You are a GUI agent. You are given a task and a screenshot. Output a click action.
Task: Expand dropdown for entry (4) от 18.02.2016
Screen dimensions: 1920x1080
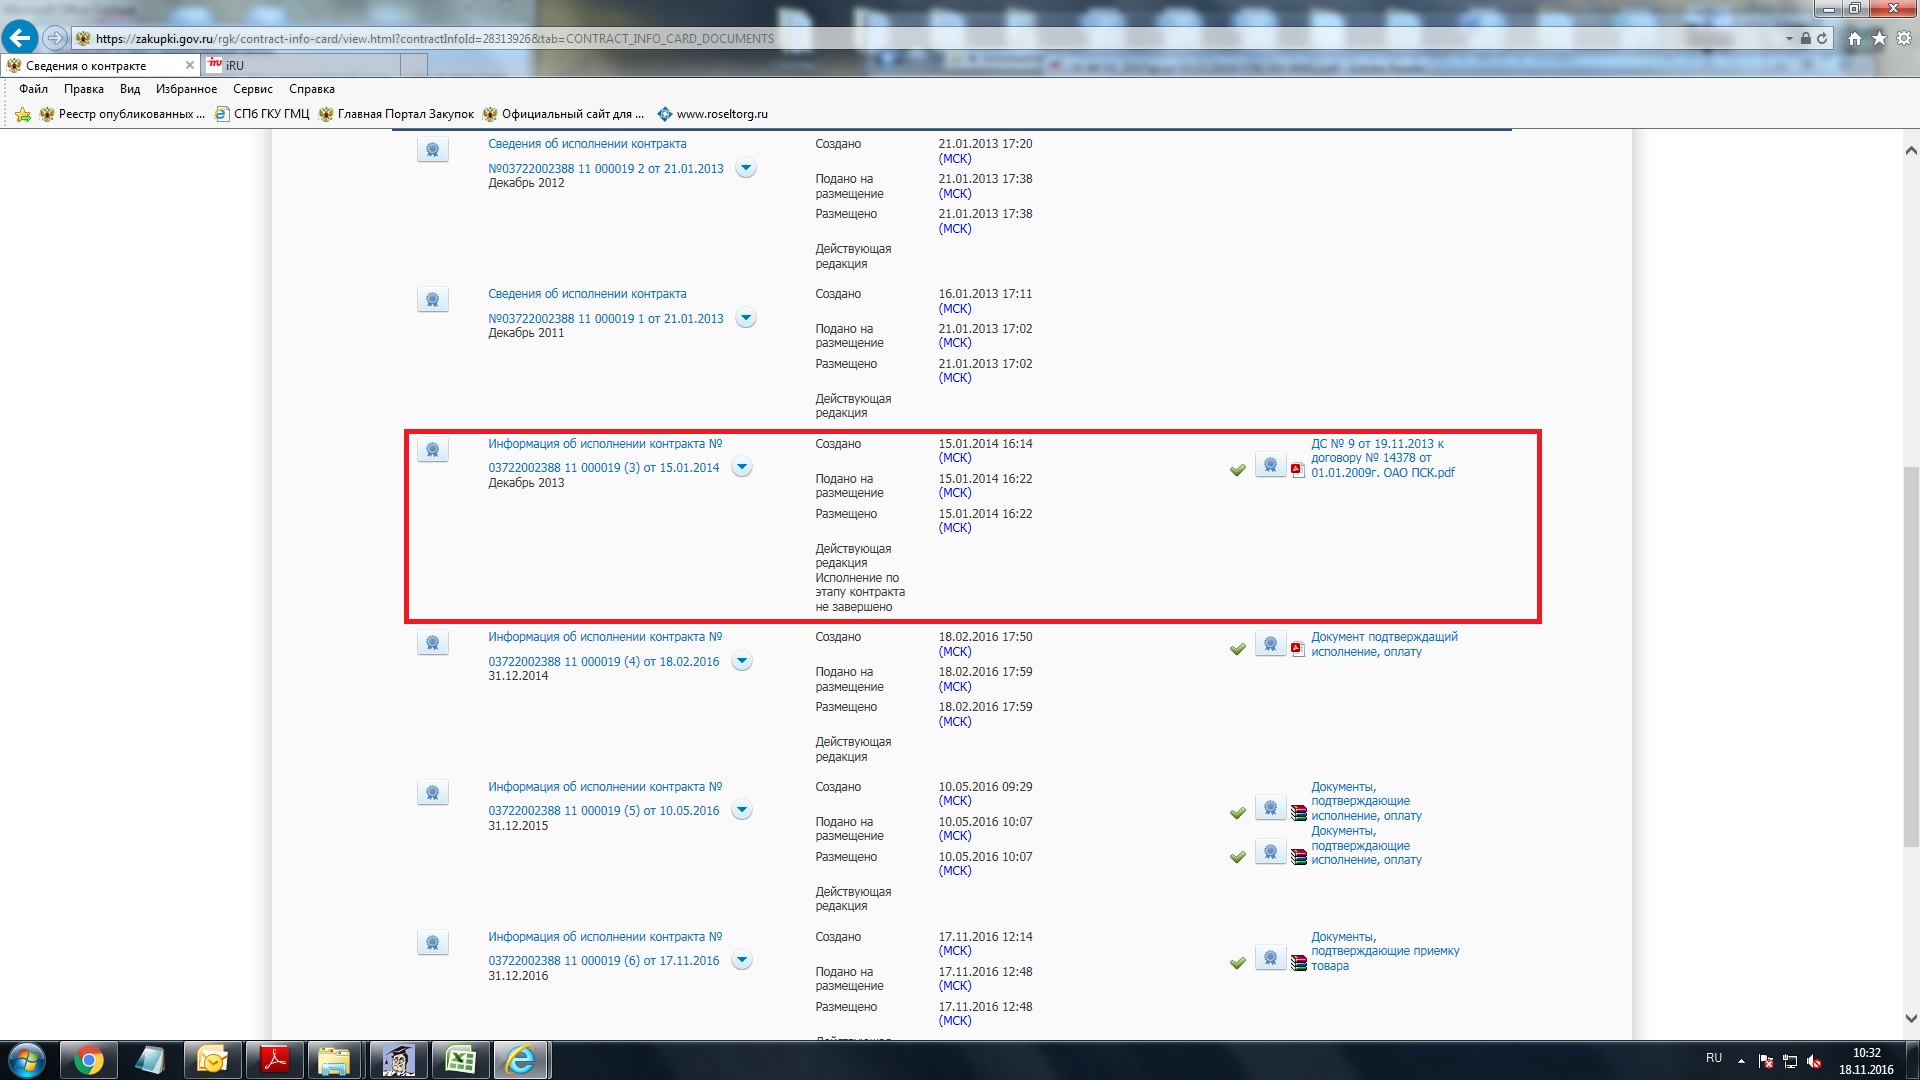[x=742, y=661]
